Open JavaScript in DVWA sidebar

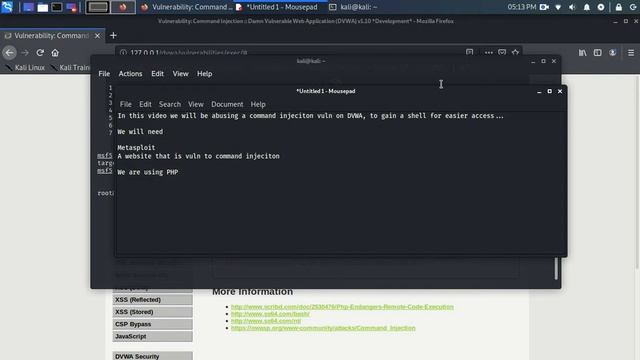pos(152,336)
